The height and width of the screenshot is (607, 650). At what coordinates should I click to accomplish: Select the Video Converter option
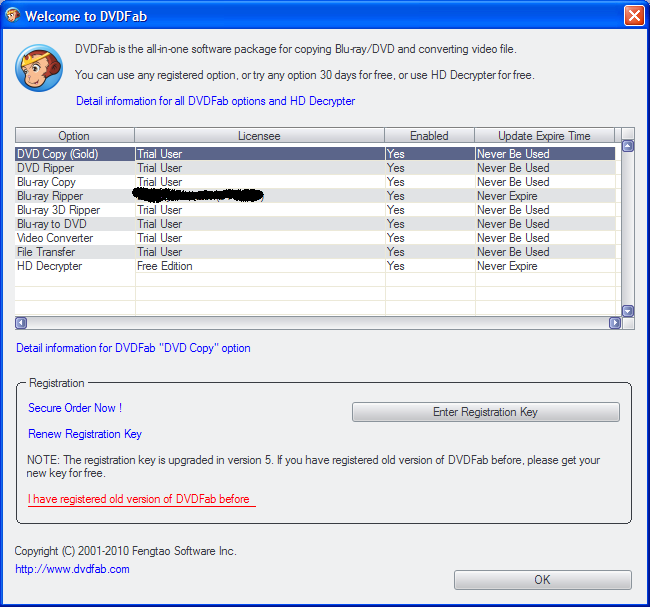point(315,238)
